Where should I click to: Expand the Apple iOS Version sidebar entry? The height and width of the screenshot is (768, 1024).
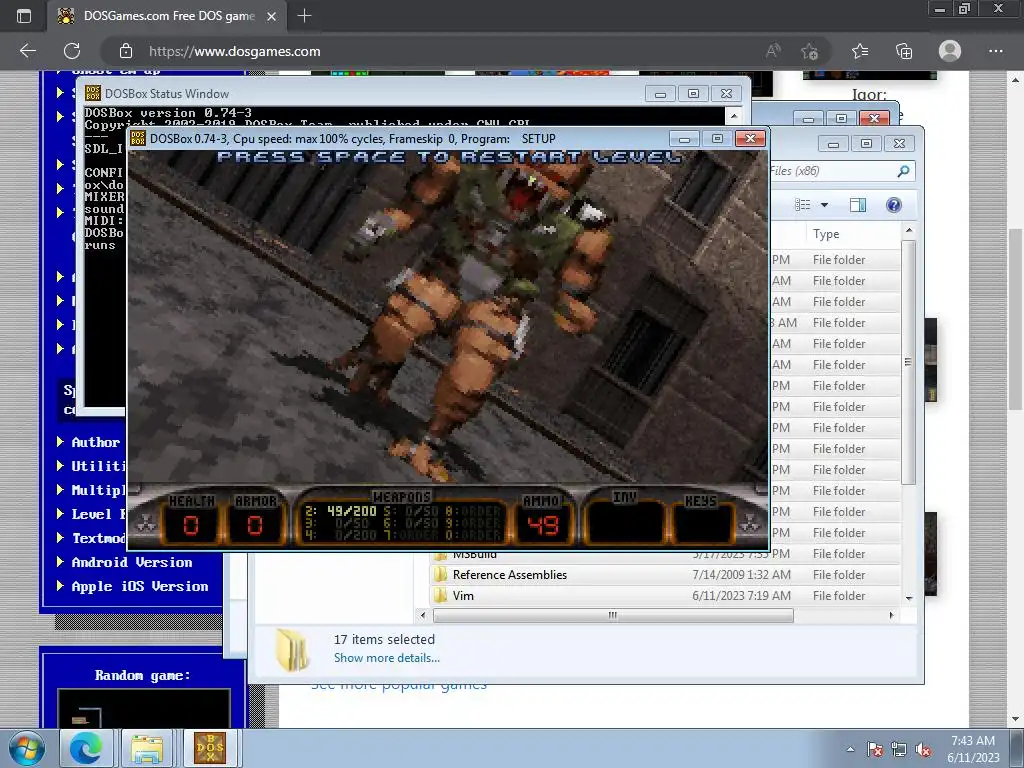tap(60, 586)
